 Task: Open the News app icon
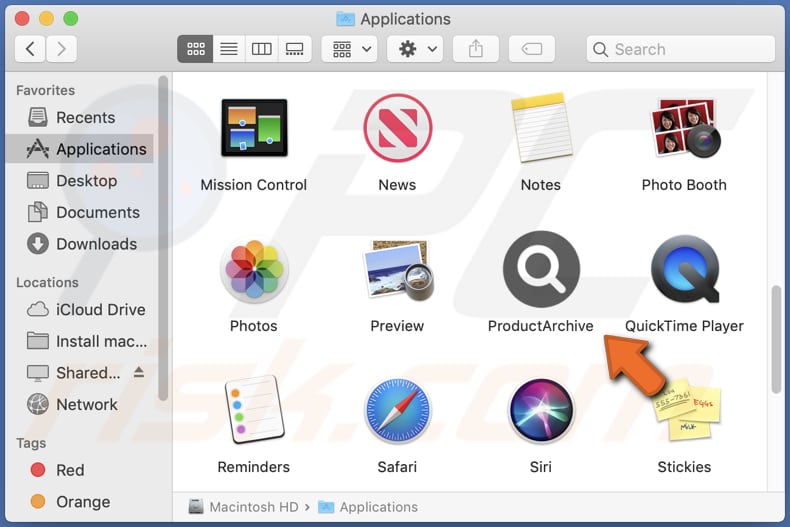tap(398, 128)
